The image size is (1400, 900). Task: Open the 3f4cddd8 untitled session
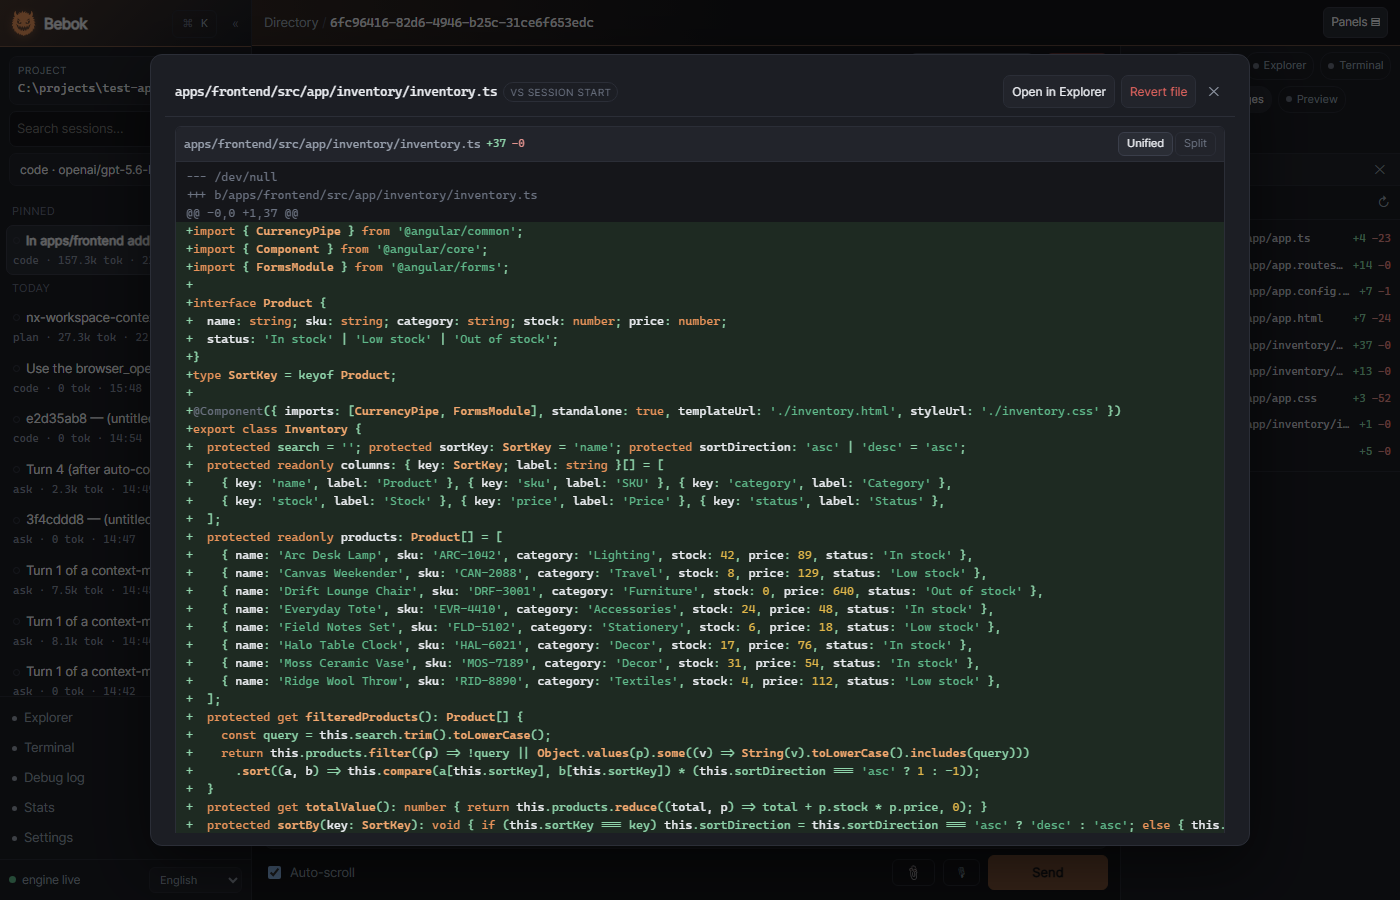pyautogui.click(x=80, y=529)
